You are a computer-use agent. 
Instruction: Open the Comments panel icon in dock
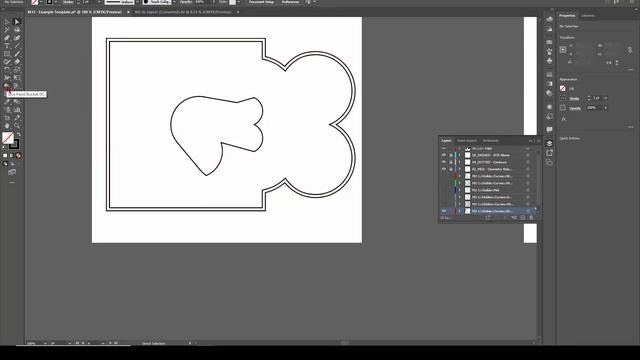(x=549, y=129)
